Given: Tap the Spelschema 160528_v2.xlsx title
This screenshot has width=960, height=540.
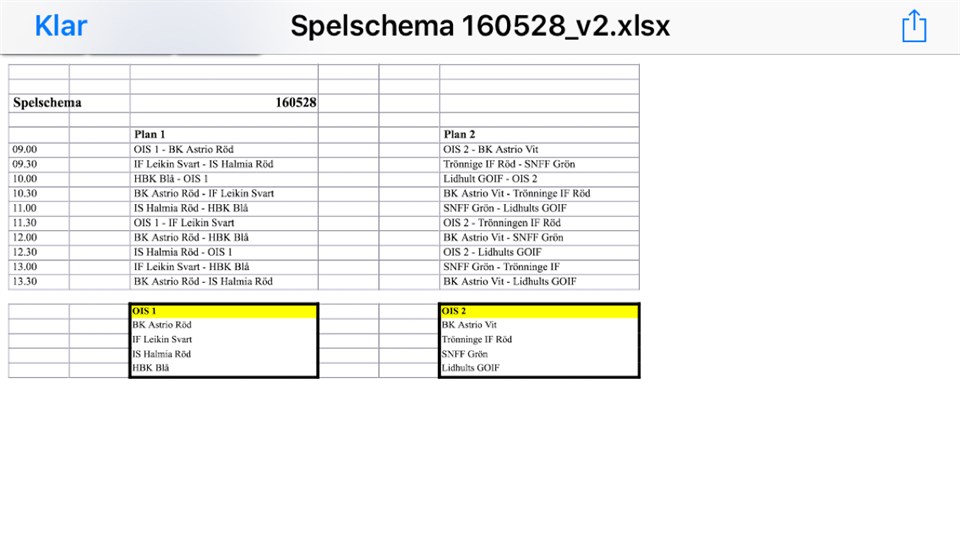Looking at the screenshot, I should [480, 27].
